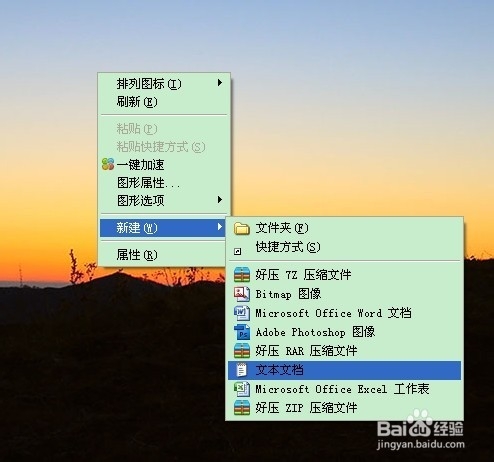The height and width of the screenshot is (462, 494).
Task: Create an Adobe Photoshop 图像
Action: [344, 332]
